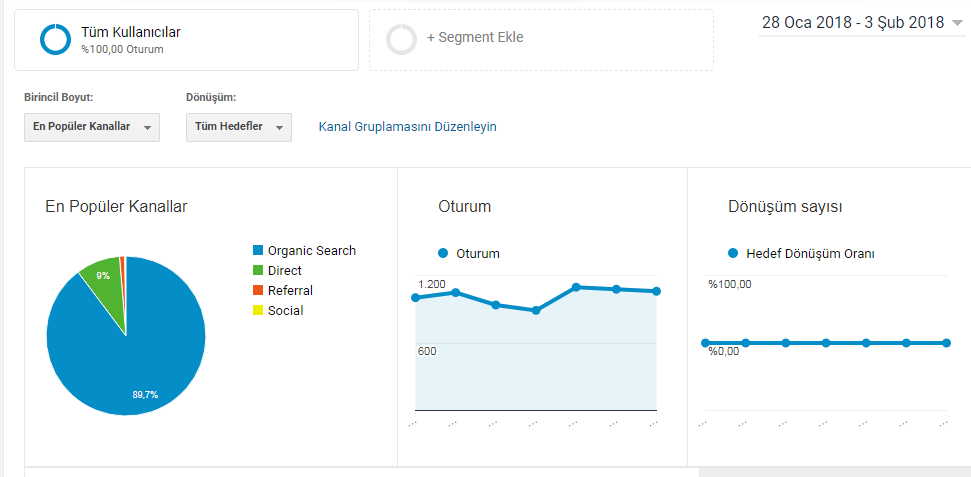The image size is (971, 477).
Task: Click the highest point on Oturum line chart
Action: [x=576, y=287]
